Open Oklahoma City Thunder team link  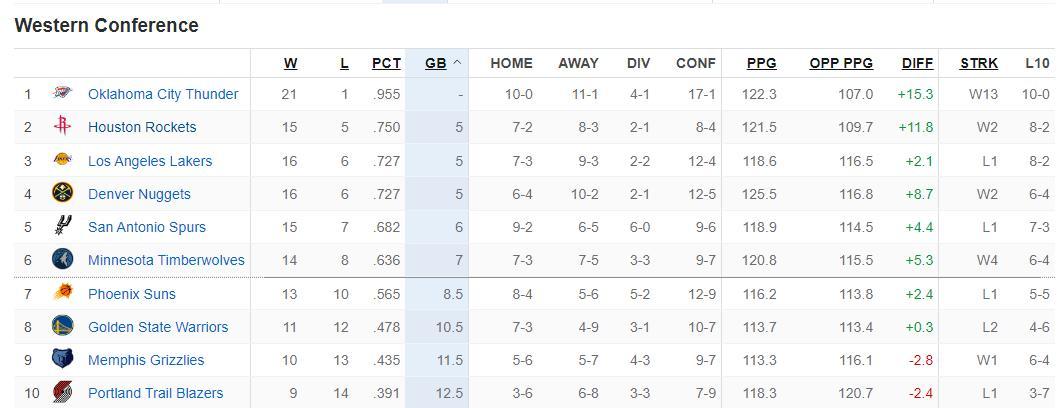pos(163,94)
